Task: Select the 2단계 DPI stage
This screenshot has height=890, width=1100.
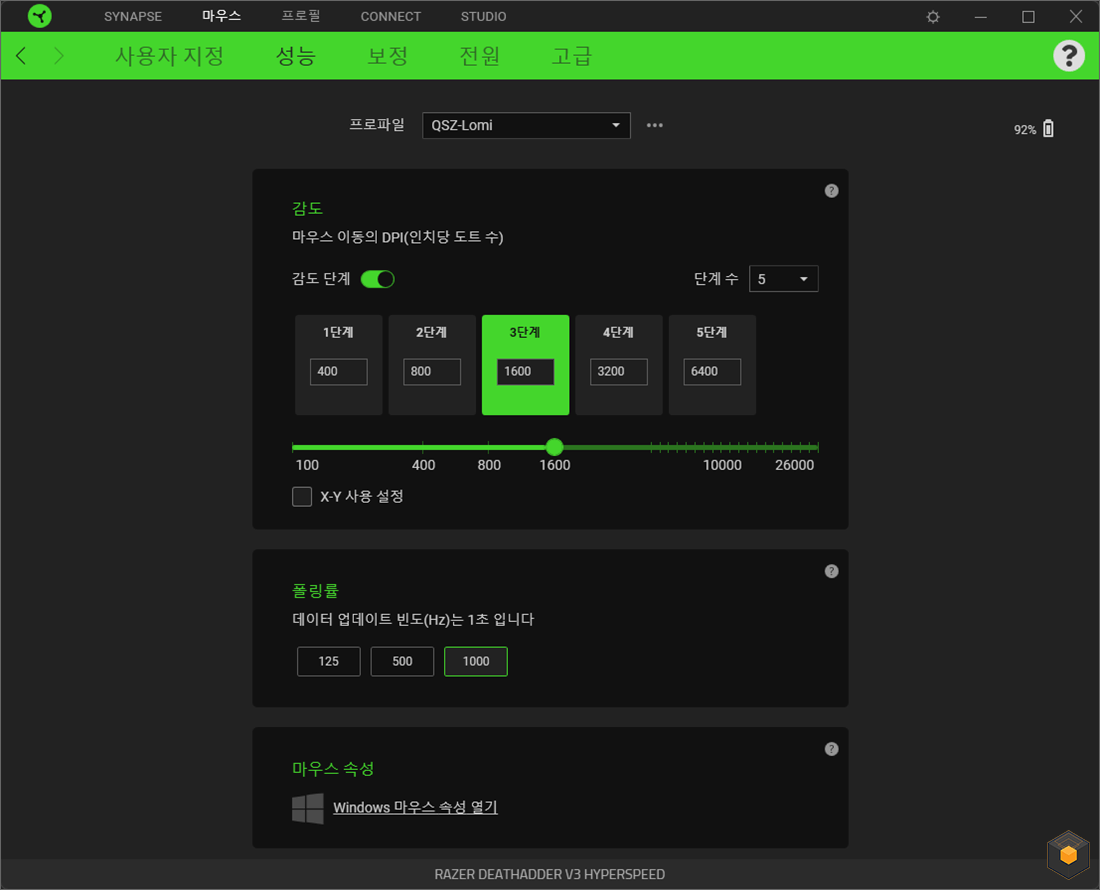Action: [x=431, y=365]
